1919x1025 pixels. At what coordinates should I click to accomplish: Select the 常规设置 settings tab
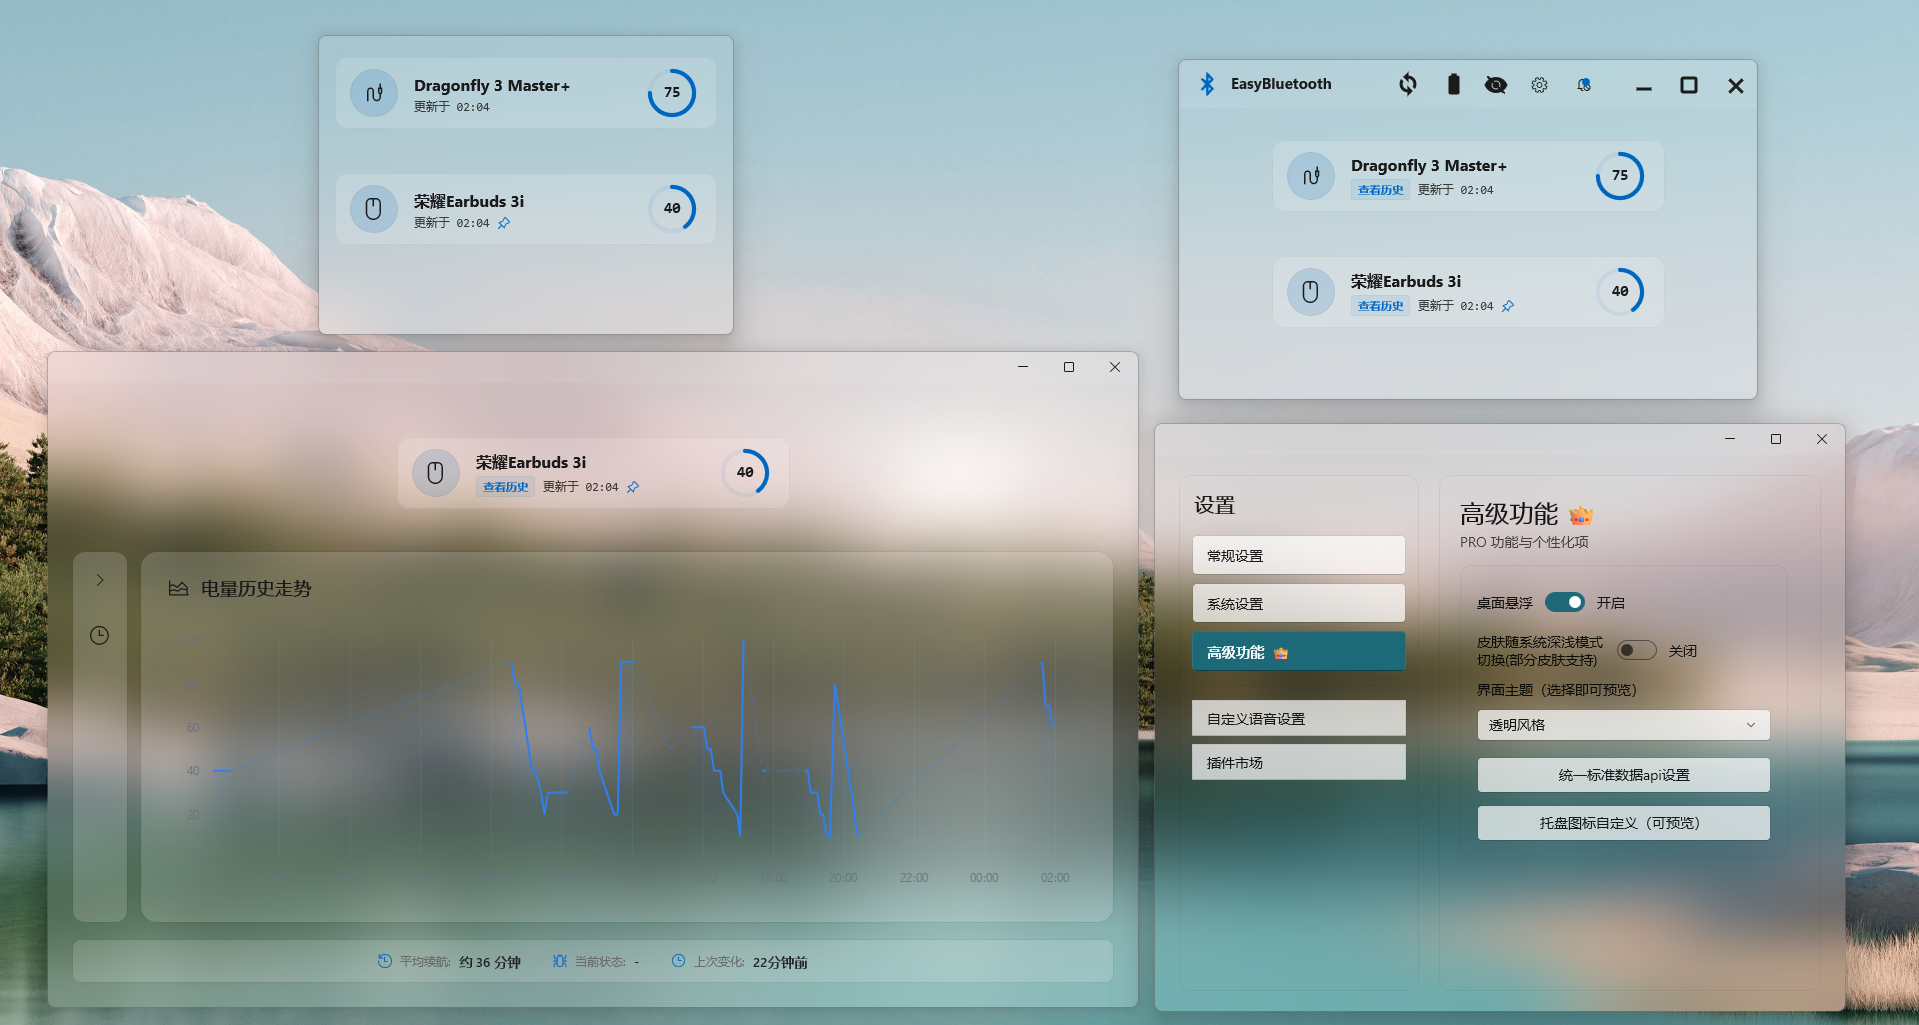tap(1298, 556)
